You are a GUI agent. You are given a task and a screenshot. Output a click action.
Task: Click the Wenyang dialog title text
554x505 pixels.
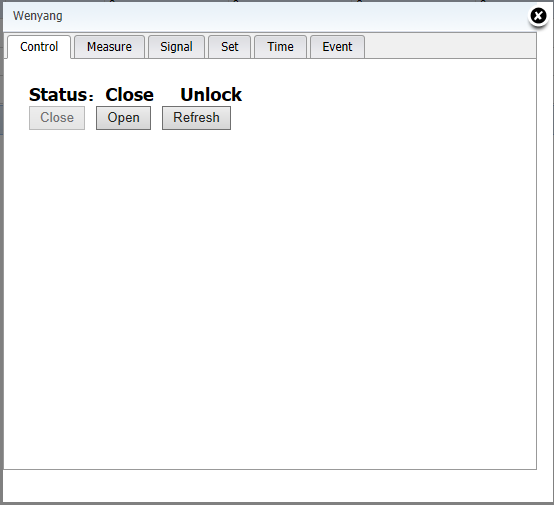(38, 16)
